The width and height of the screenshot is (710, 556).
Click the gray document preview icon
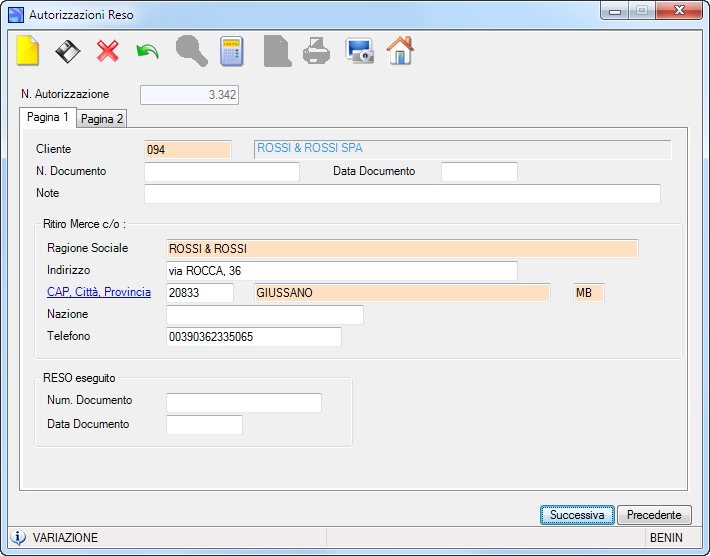click(x=277, y=51)
